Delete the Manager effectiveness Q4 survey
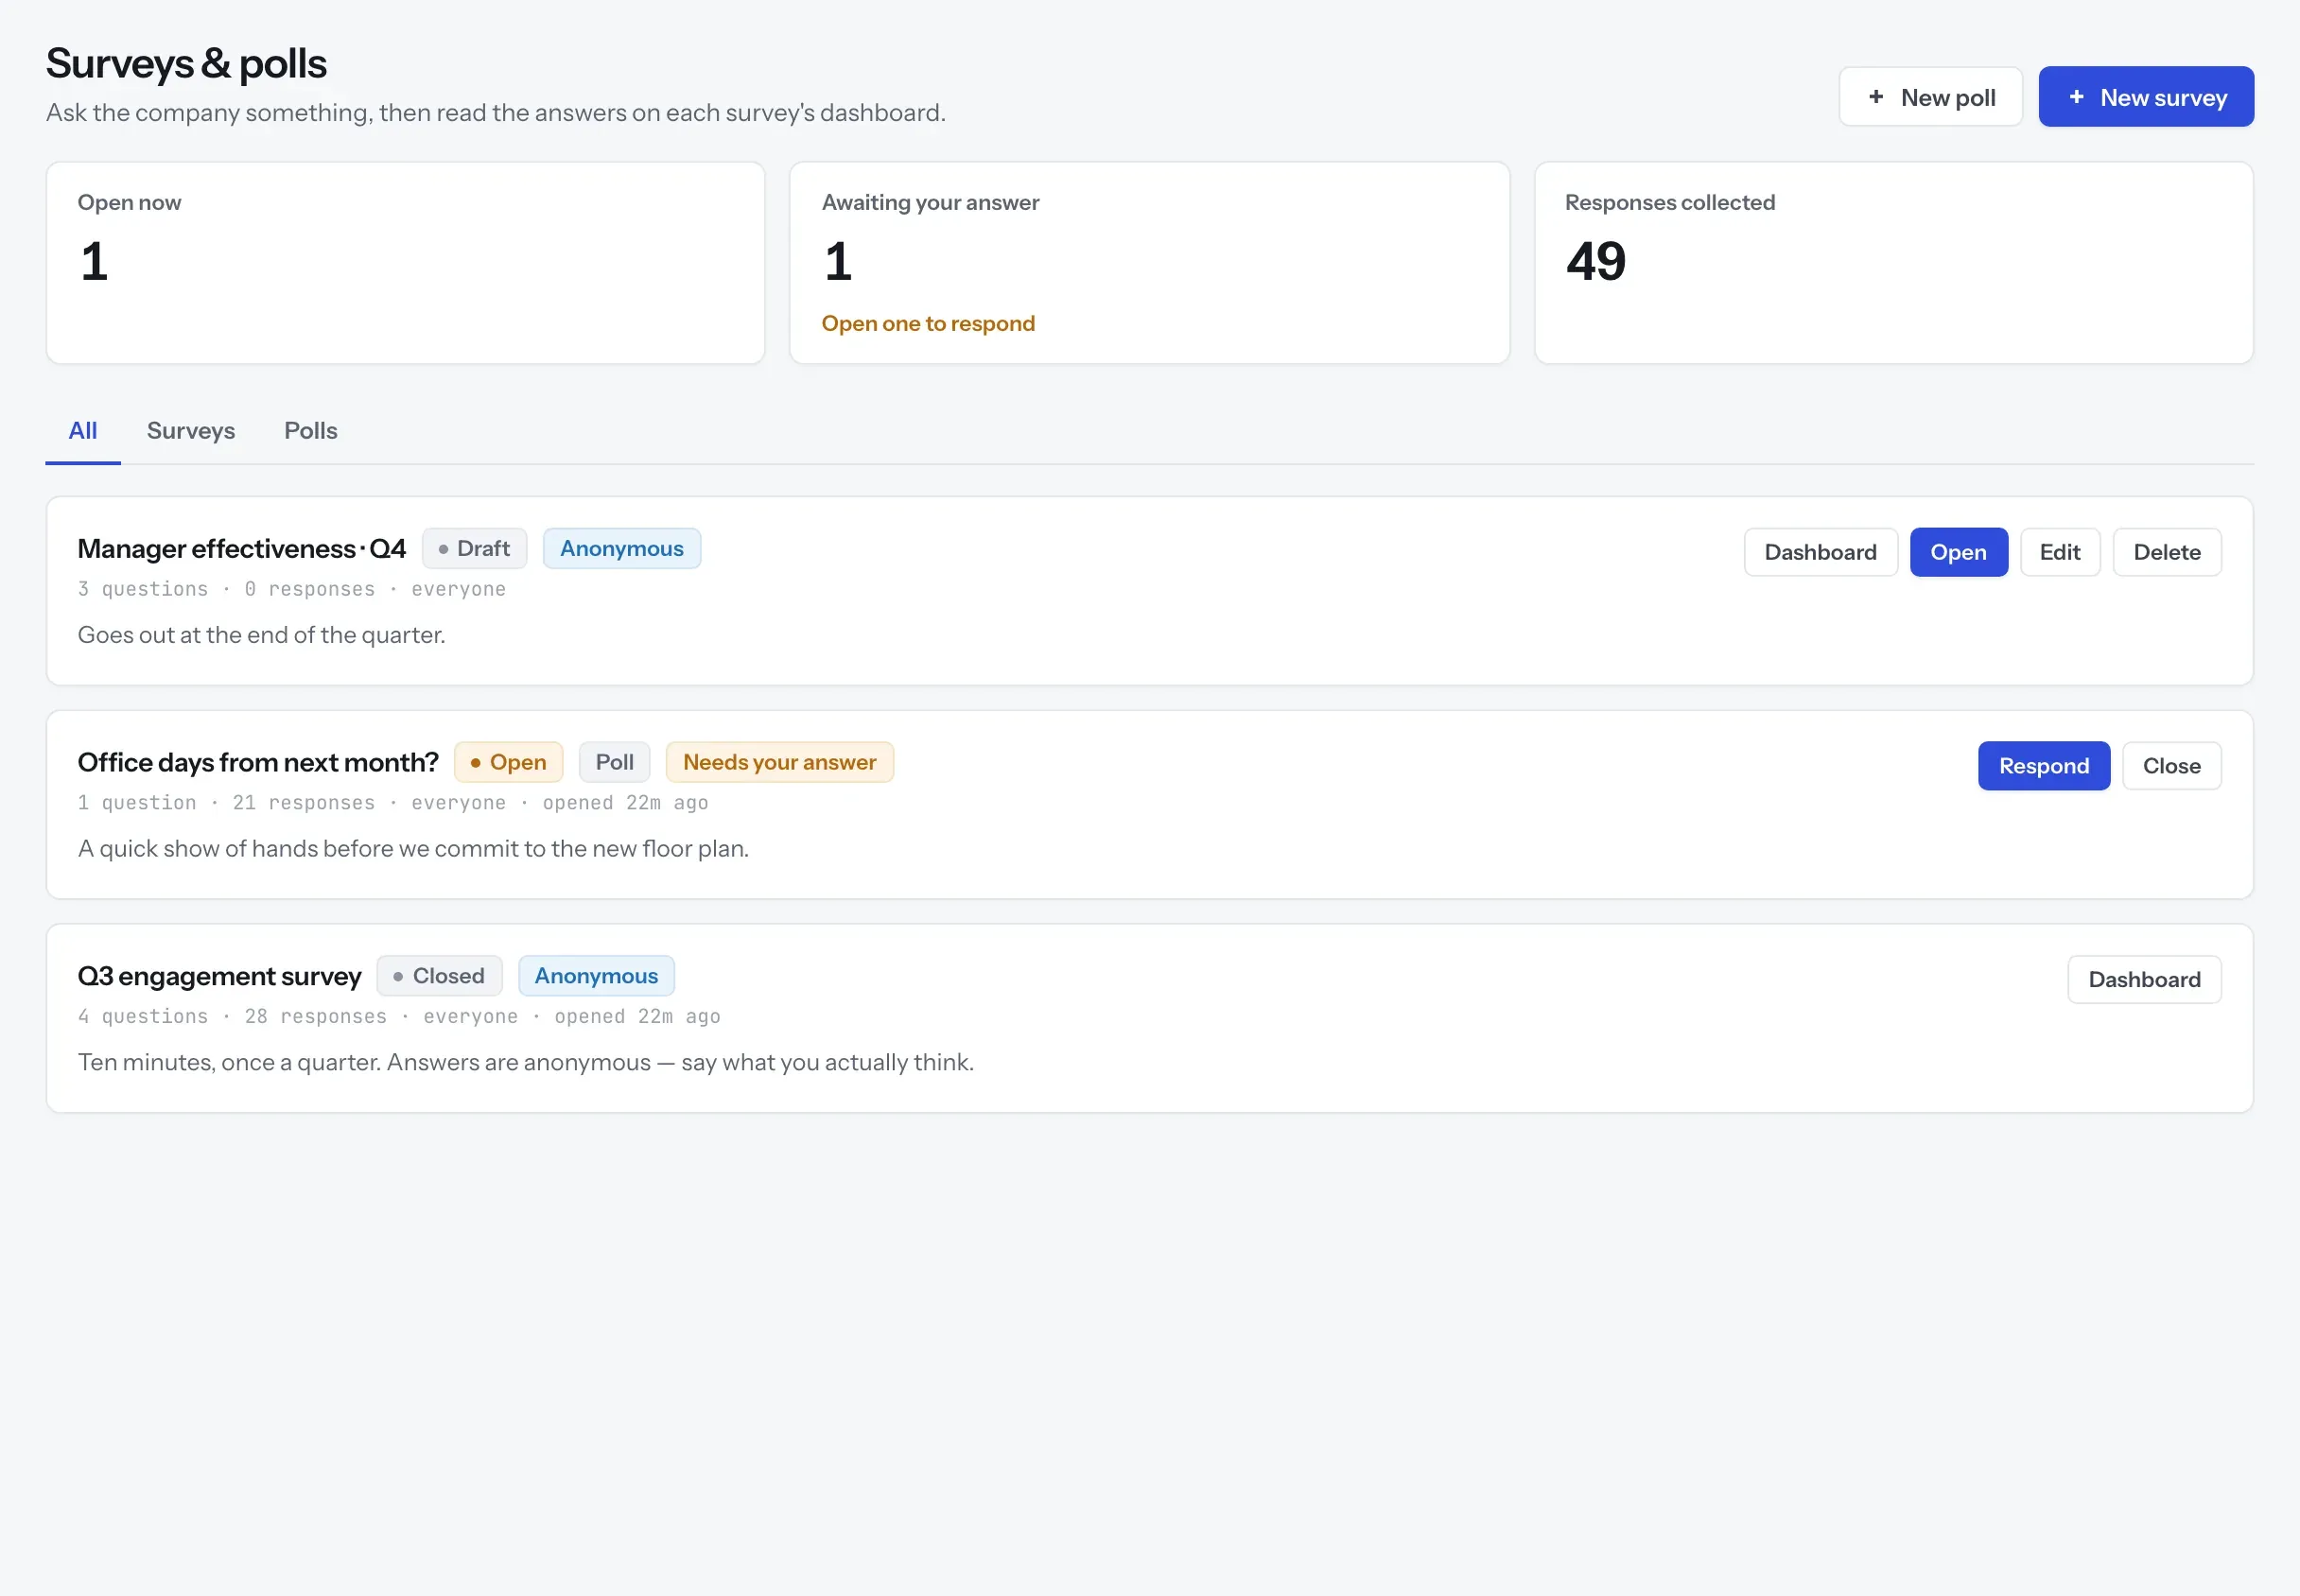2300x1596 pixels. pyautogui.click(x=2167, y=552)
